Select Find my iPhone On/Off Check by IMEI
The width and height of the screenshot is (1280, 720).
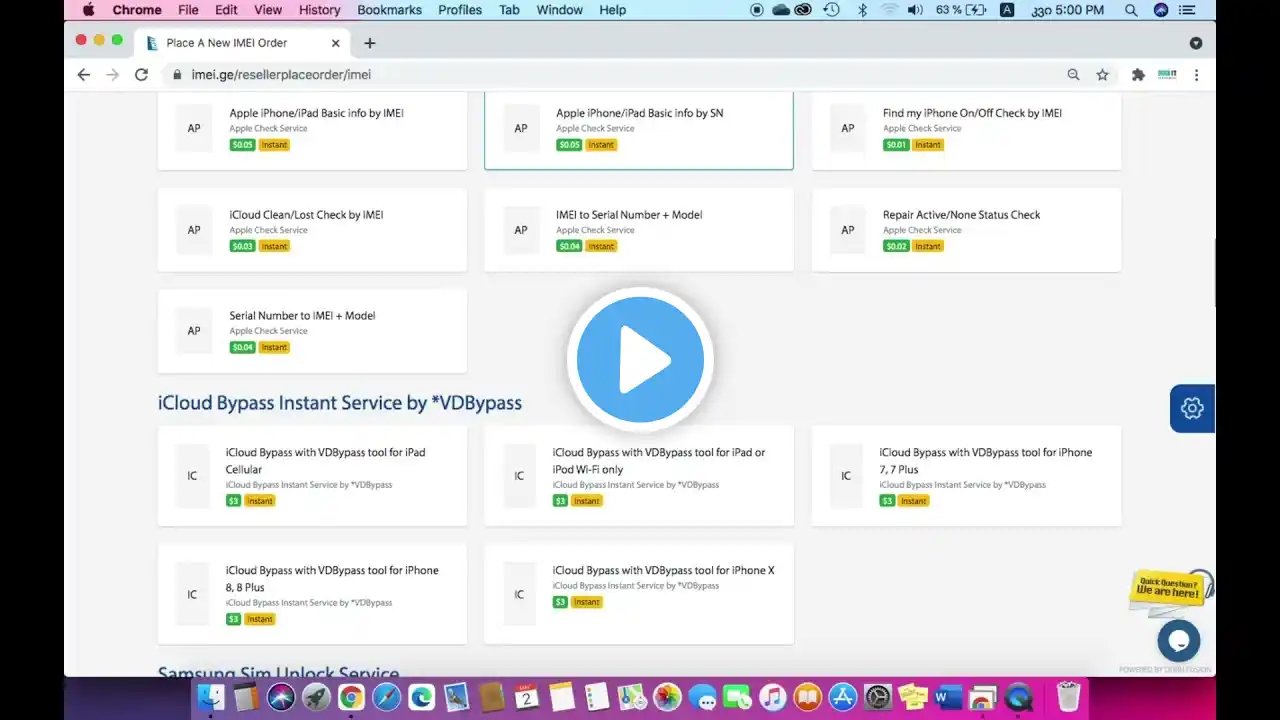(x=966, y=129)
